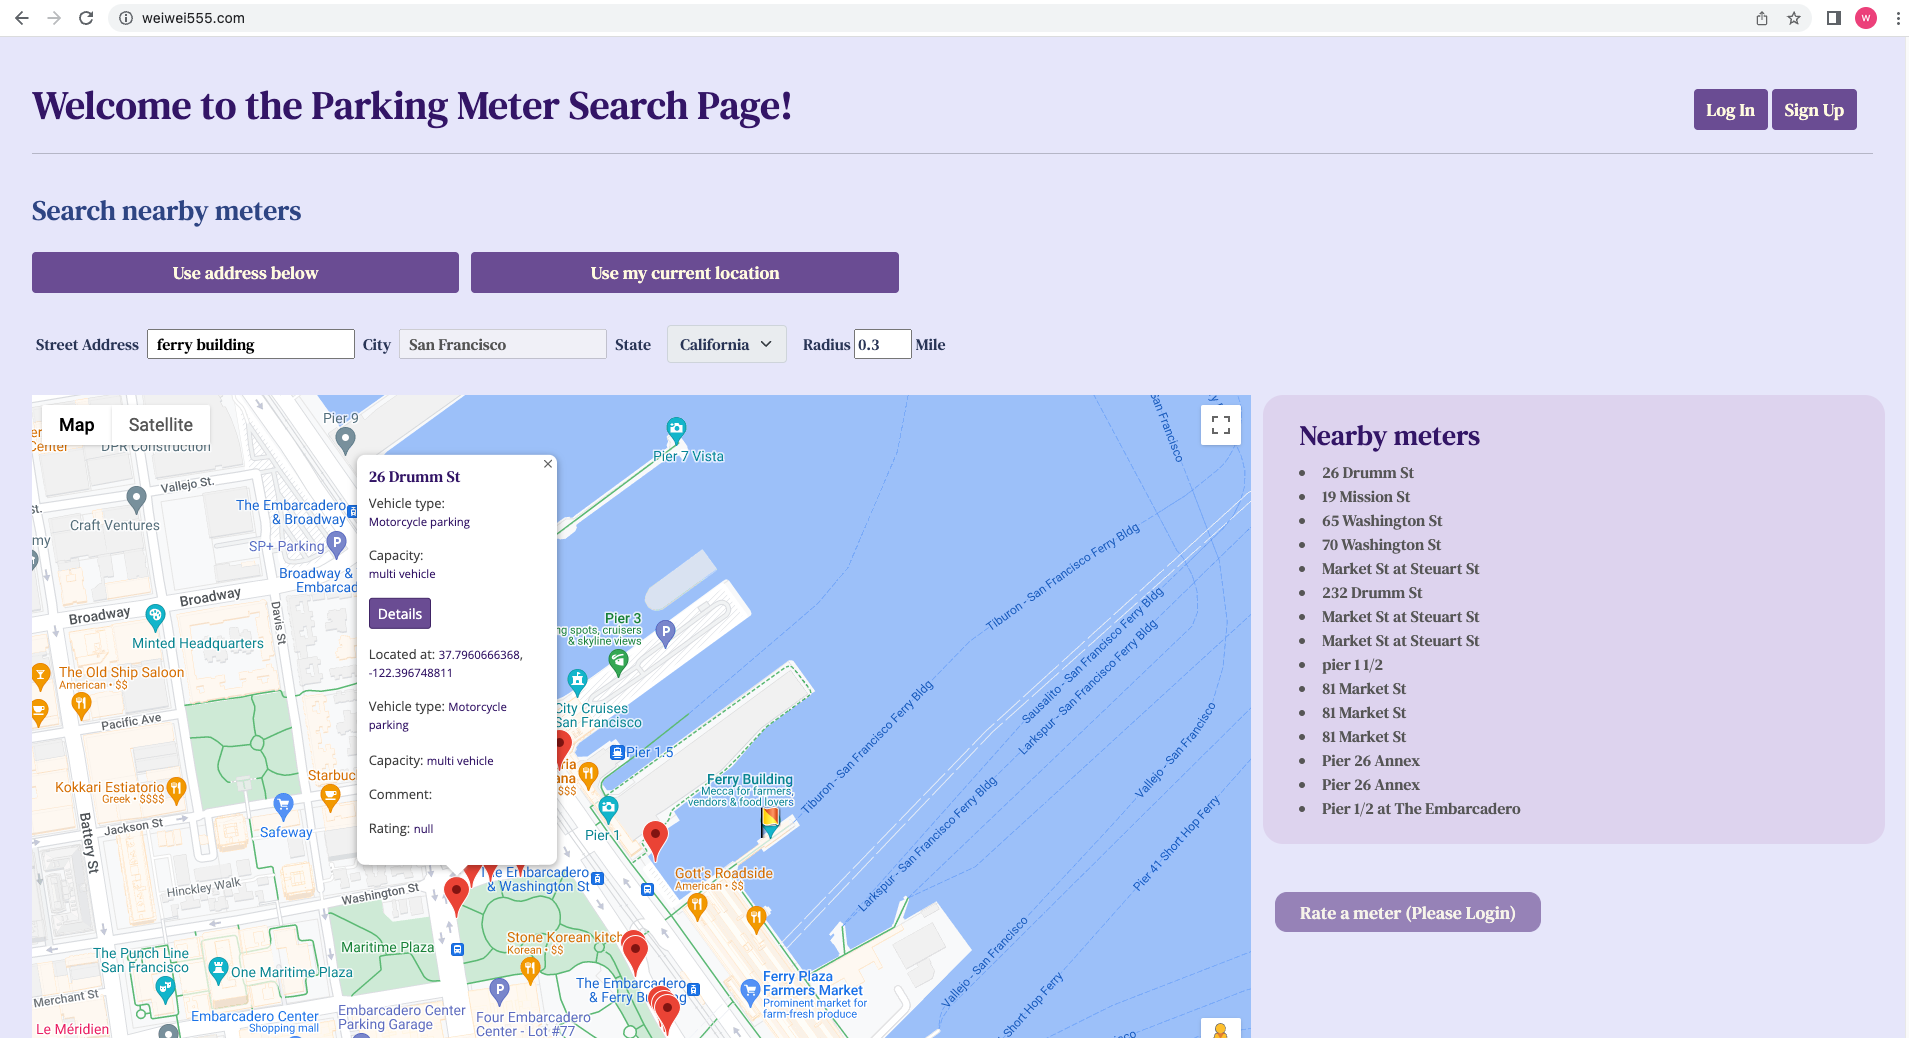Click the Minted Headquarters marker icon
The height and width of the screenshot is (1038, 1909).
[155, 617]
